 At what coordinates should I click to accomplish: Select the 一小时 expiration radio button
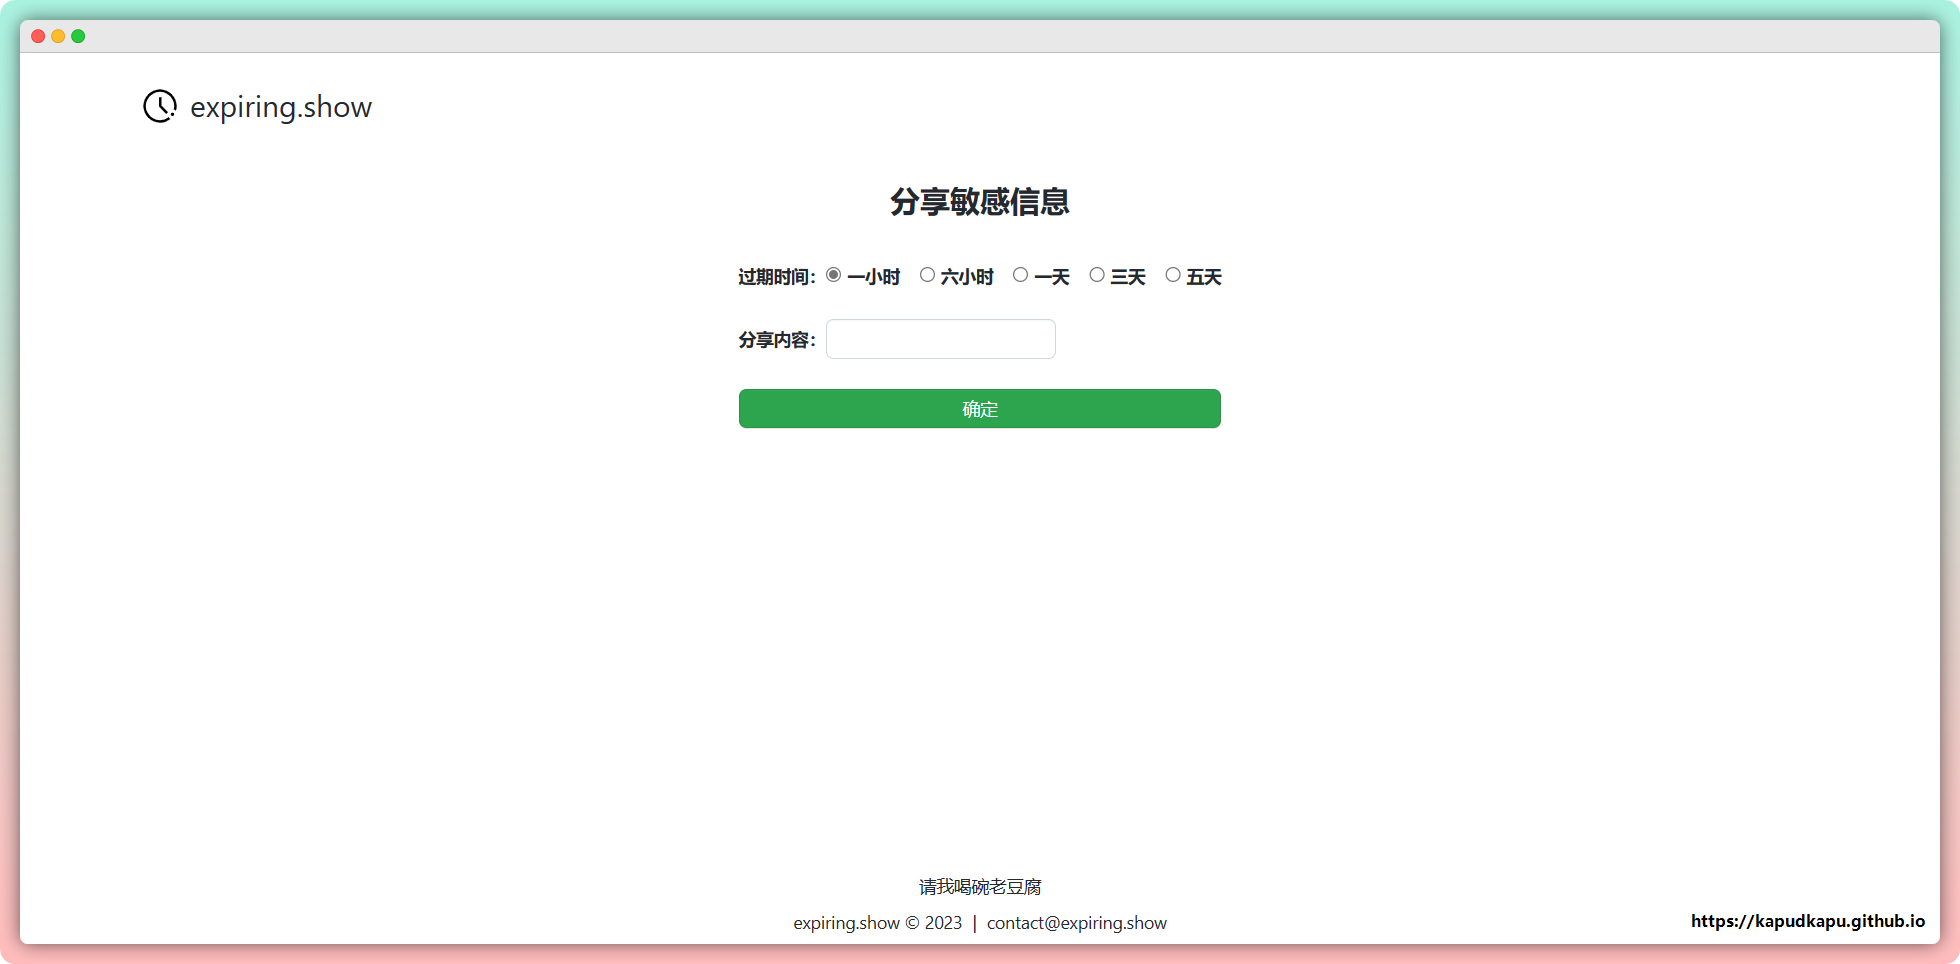coord(834,275)
